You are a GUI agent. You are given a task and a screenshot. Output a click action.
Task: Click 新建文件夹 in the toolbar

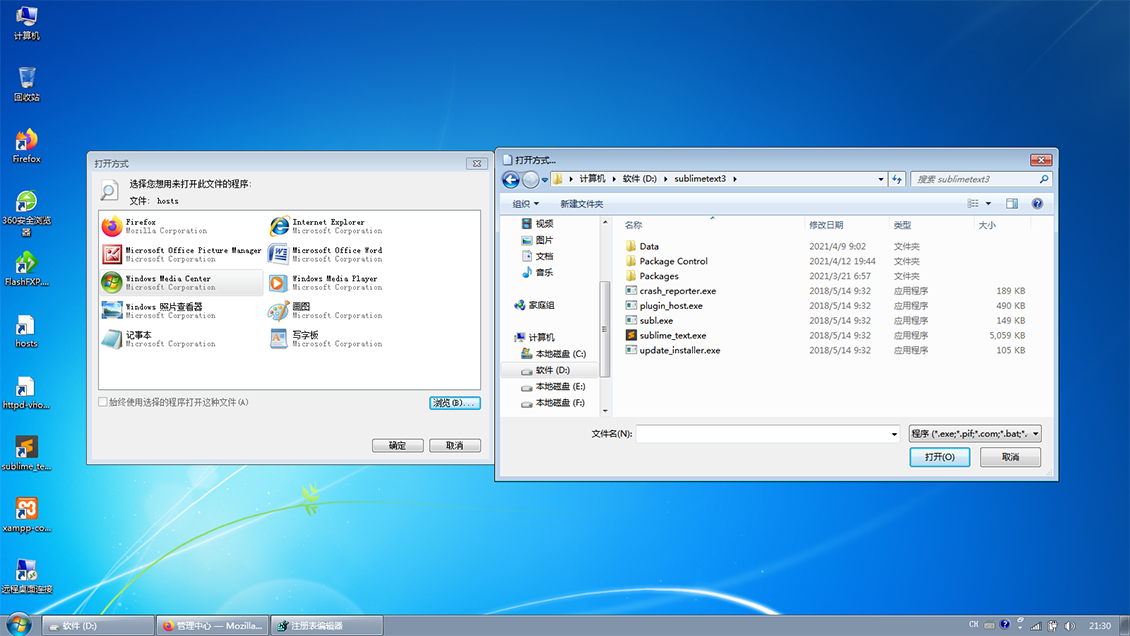coord(581,204)
